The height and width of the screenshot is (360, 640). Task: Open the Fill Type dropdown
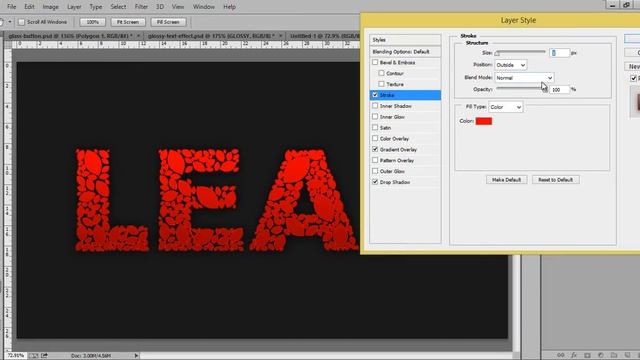click(506, 107)
